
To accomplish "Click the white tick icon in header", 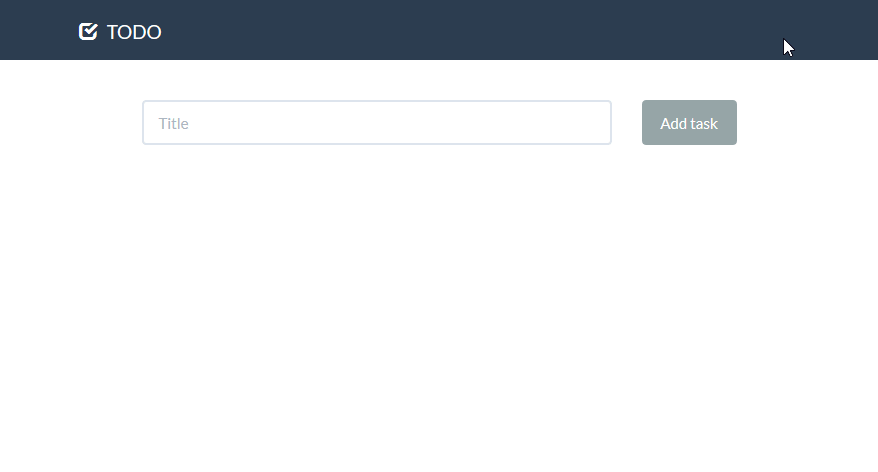I will pos(88,31).
